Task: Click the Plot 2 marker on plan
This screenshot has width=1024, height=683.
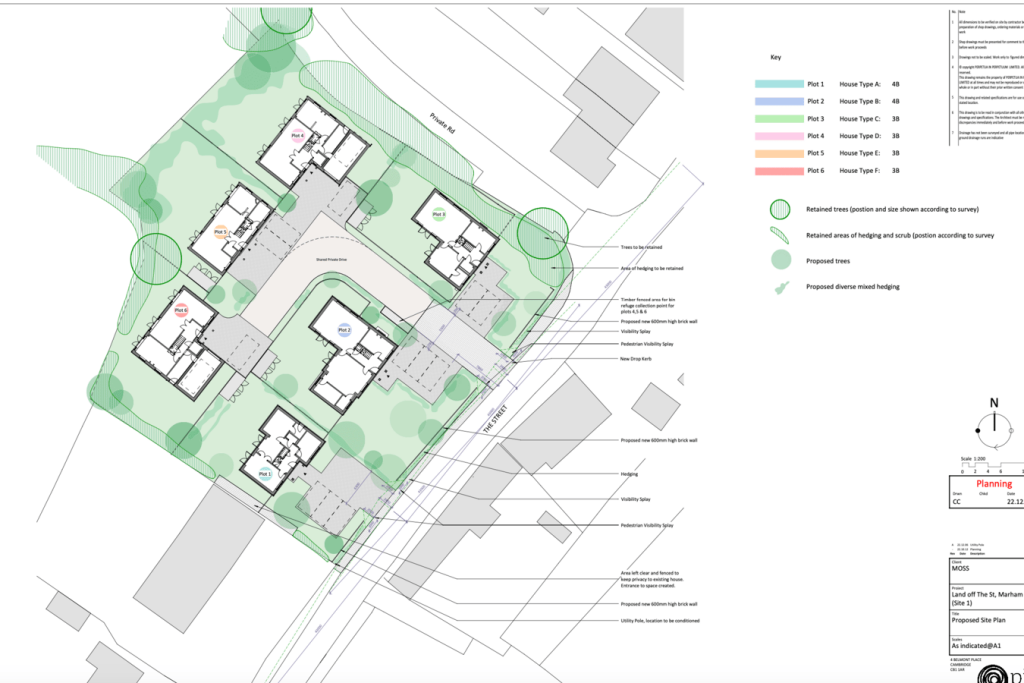Action: click(x=344, y=329)
